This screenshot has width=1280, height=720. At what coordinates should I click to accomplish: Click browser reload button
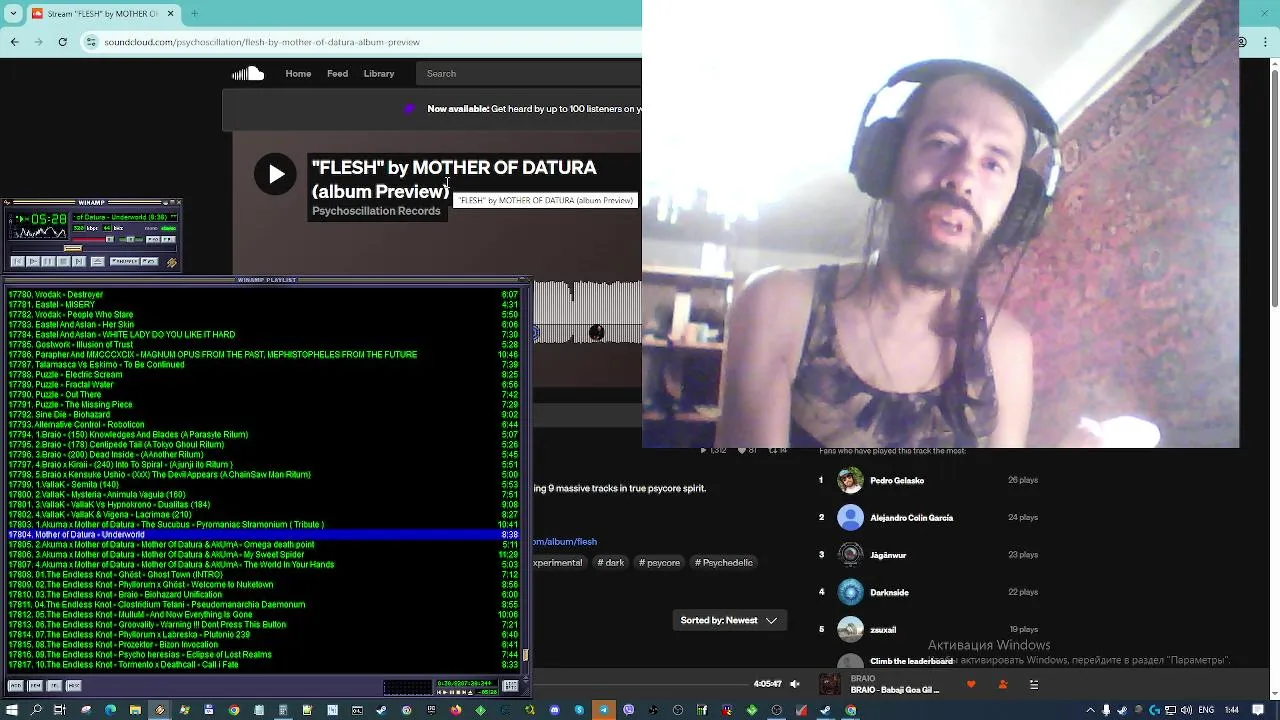(62, 42)
